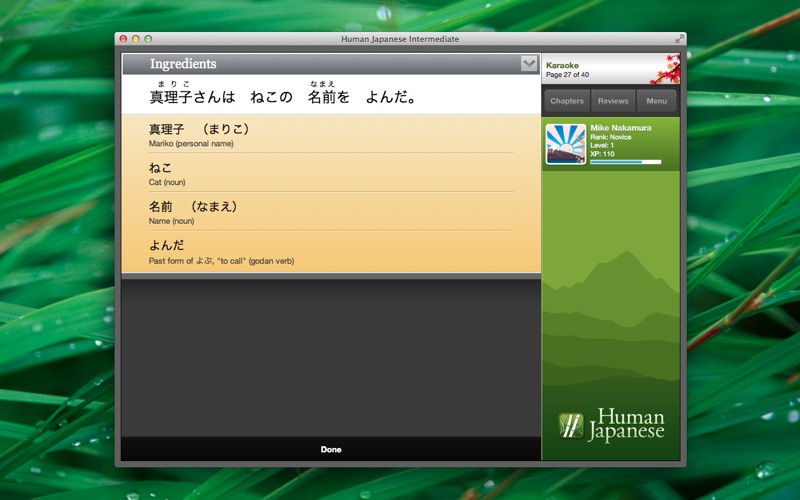Select the 名前 Name vocabulary entry
Image resolution: width=800 pixels, height=500 pixels.
(x=330, y=212)
